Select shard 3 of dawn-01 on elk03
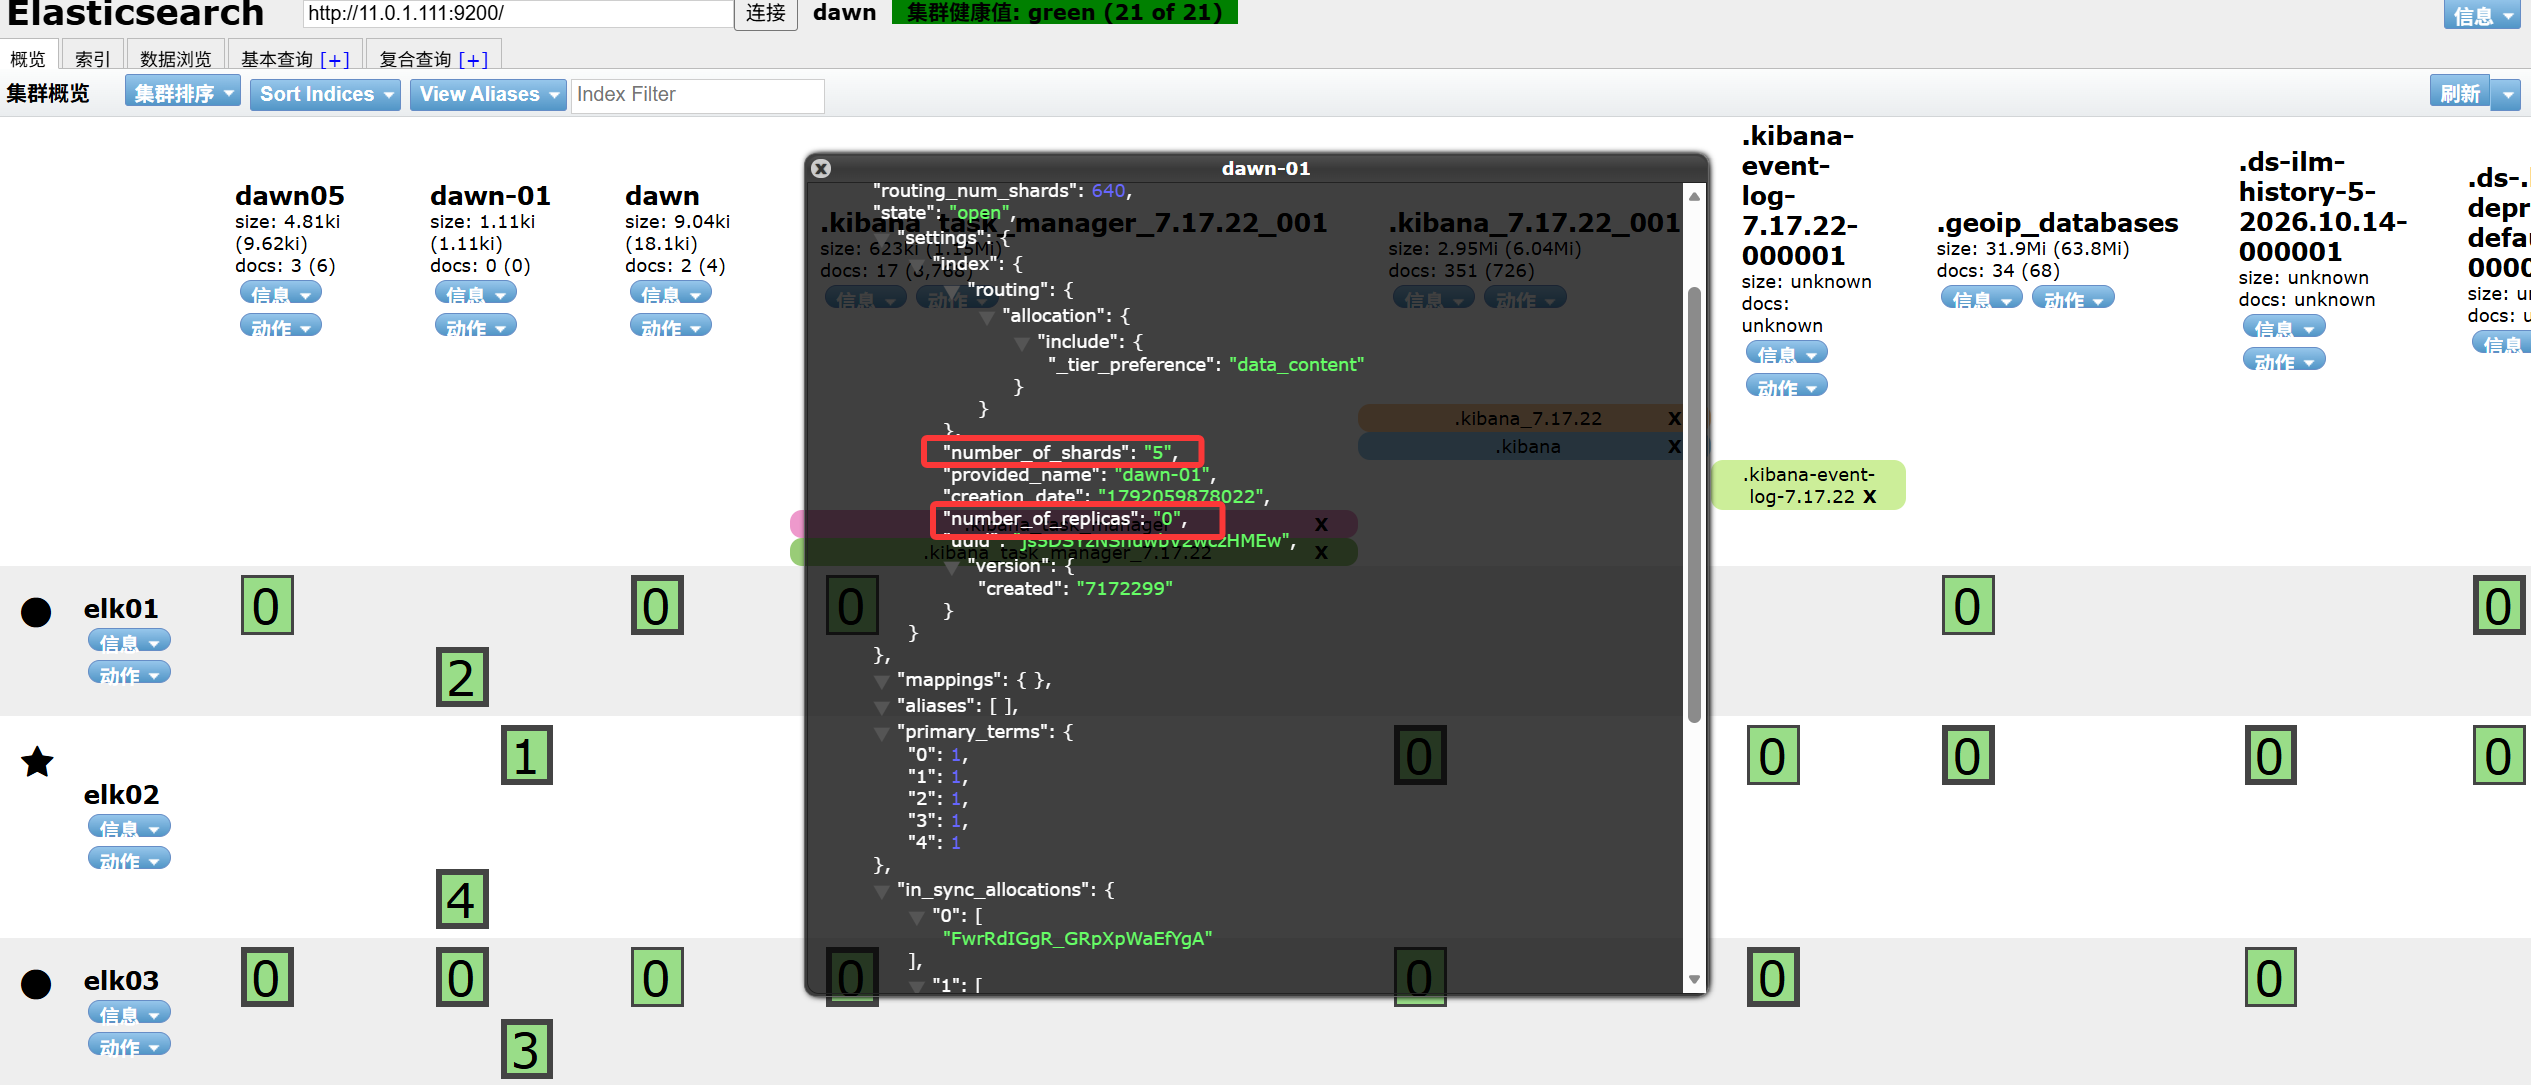Screen dimensions: 2531x1085 pyautogui.click(x=527, y=1049)
